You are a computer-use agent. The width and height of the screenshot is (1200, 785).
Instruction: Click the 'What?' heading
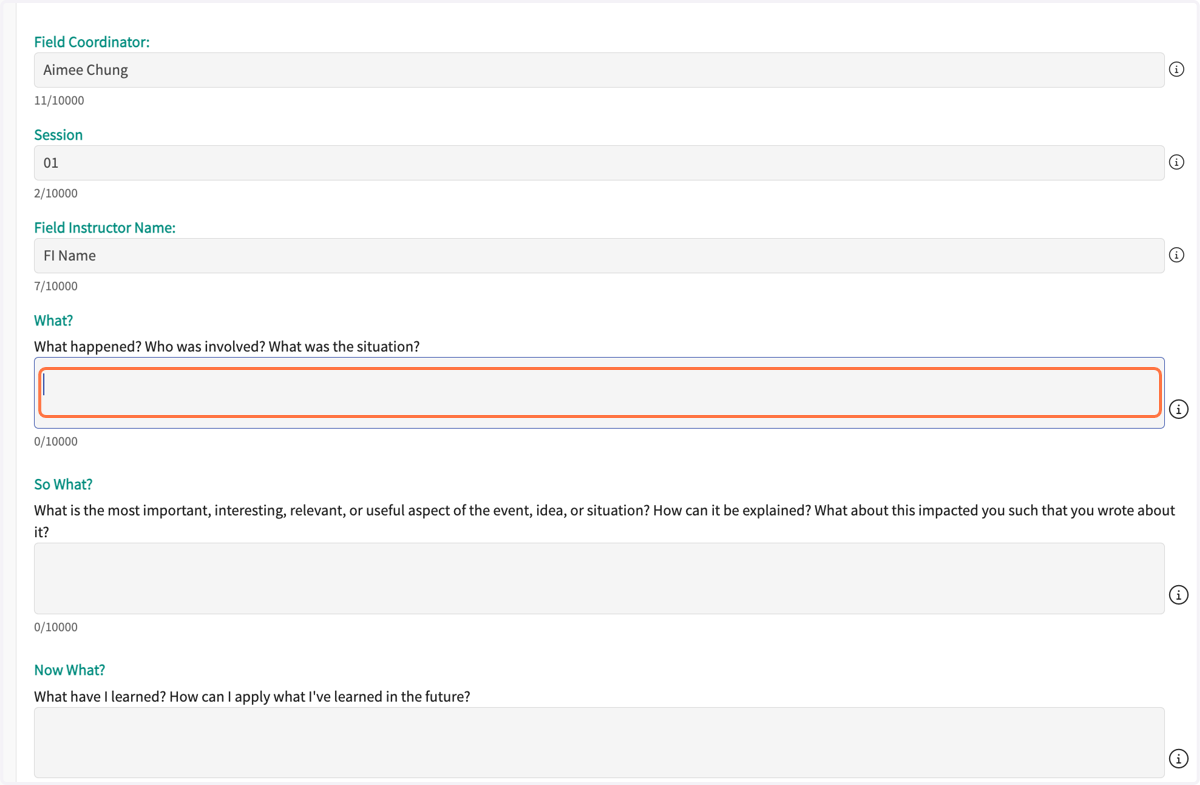coord(54,321)
